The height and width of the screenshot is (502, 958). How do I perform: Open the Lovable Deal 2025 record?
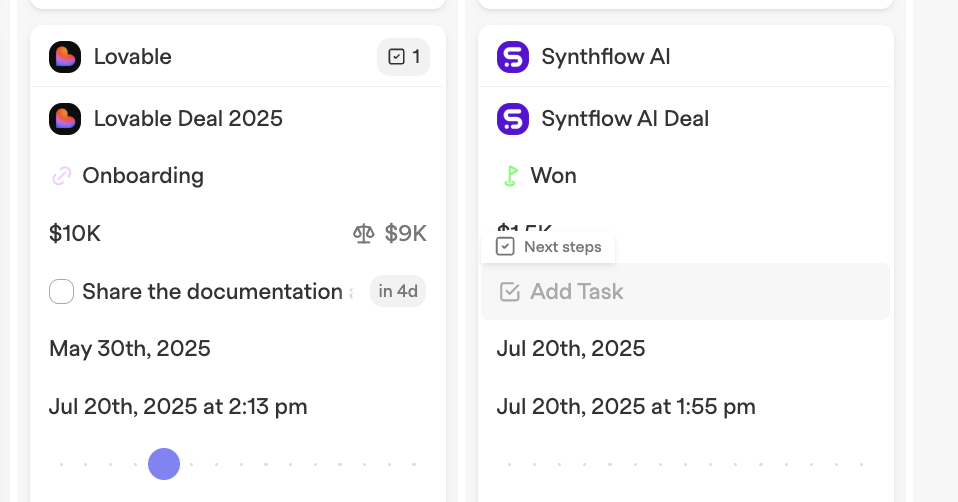click(x=188, y=118)
